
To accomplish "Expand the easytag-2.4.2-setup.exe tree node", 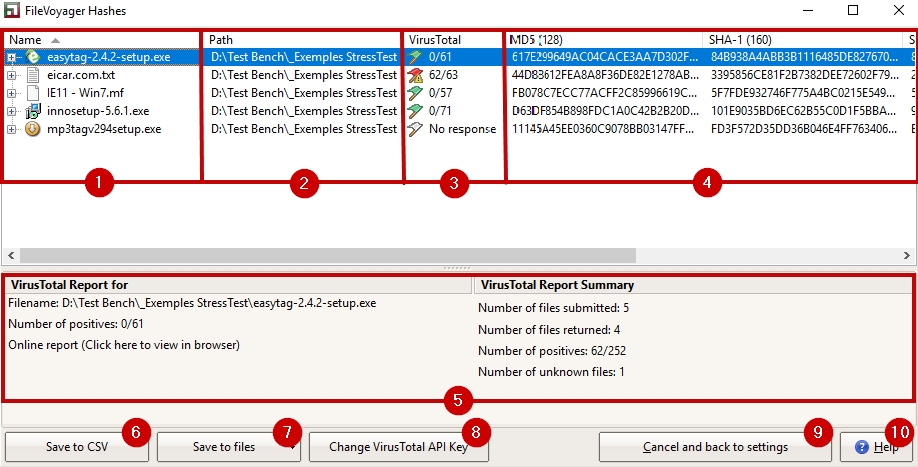I will pyautogui.click(x=12, y=58).
